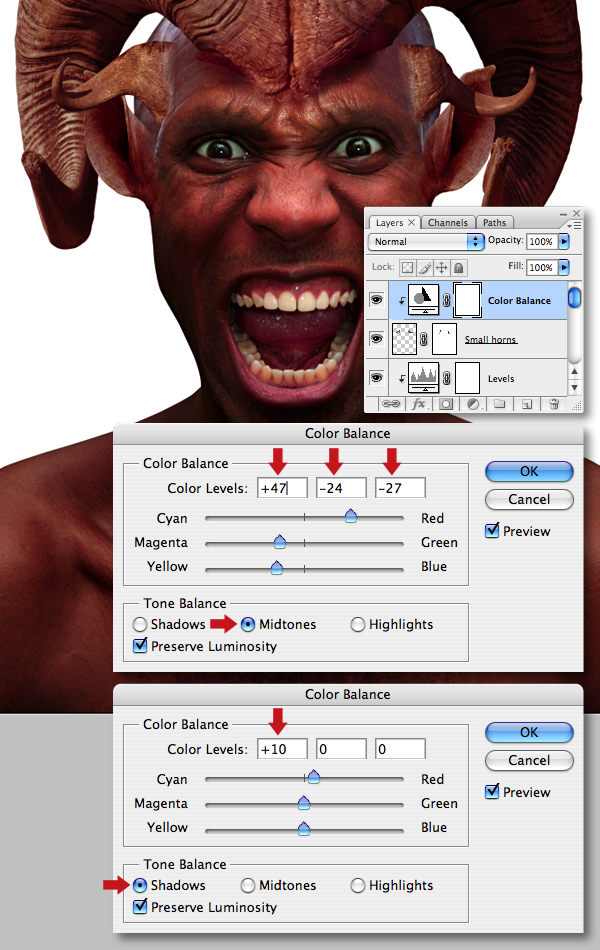This screenshot has width=600, height=950.
Task: Click the lock image pixels brush icon
Action: click(425, 267)
